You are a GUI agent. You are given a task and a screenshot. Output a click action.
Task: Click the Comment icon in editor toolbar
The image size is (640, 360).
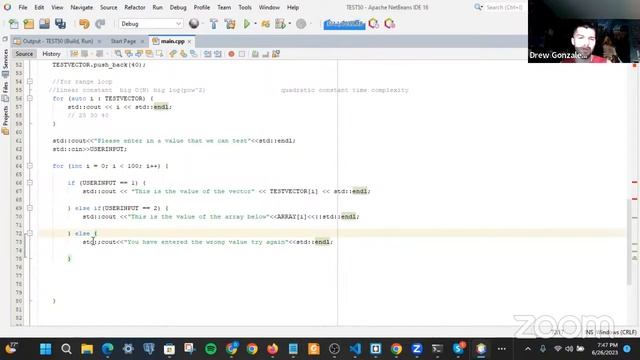255,54
